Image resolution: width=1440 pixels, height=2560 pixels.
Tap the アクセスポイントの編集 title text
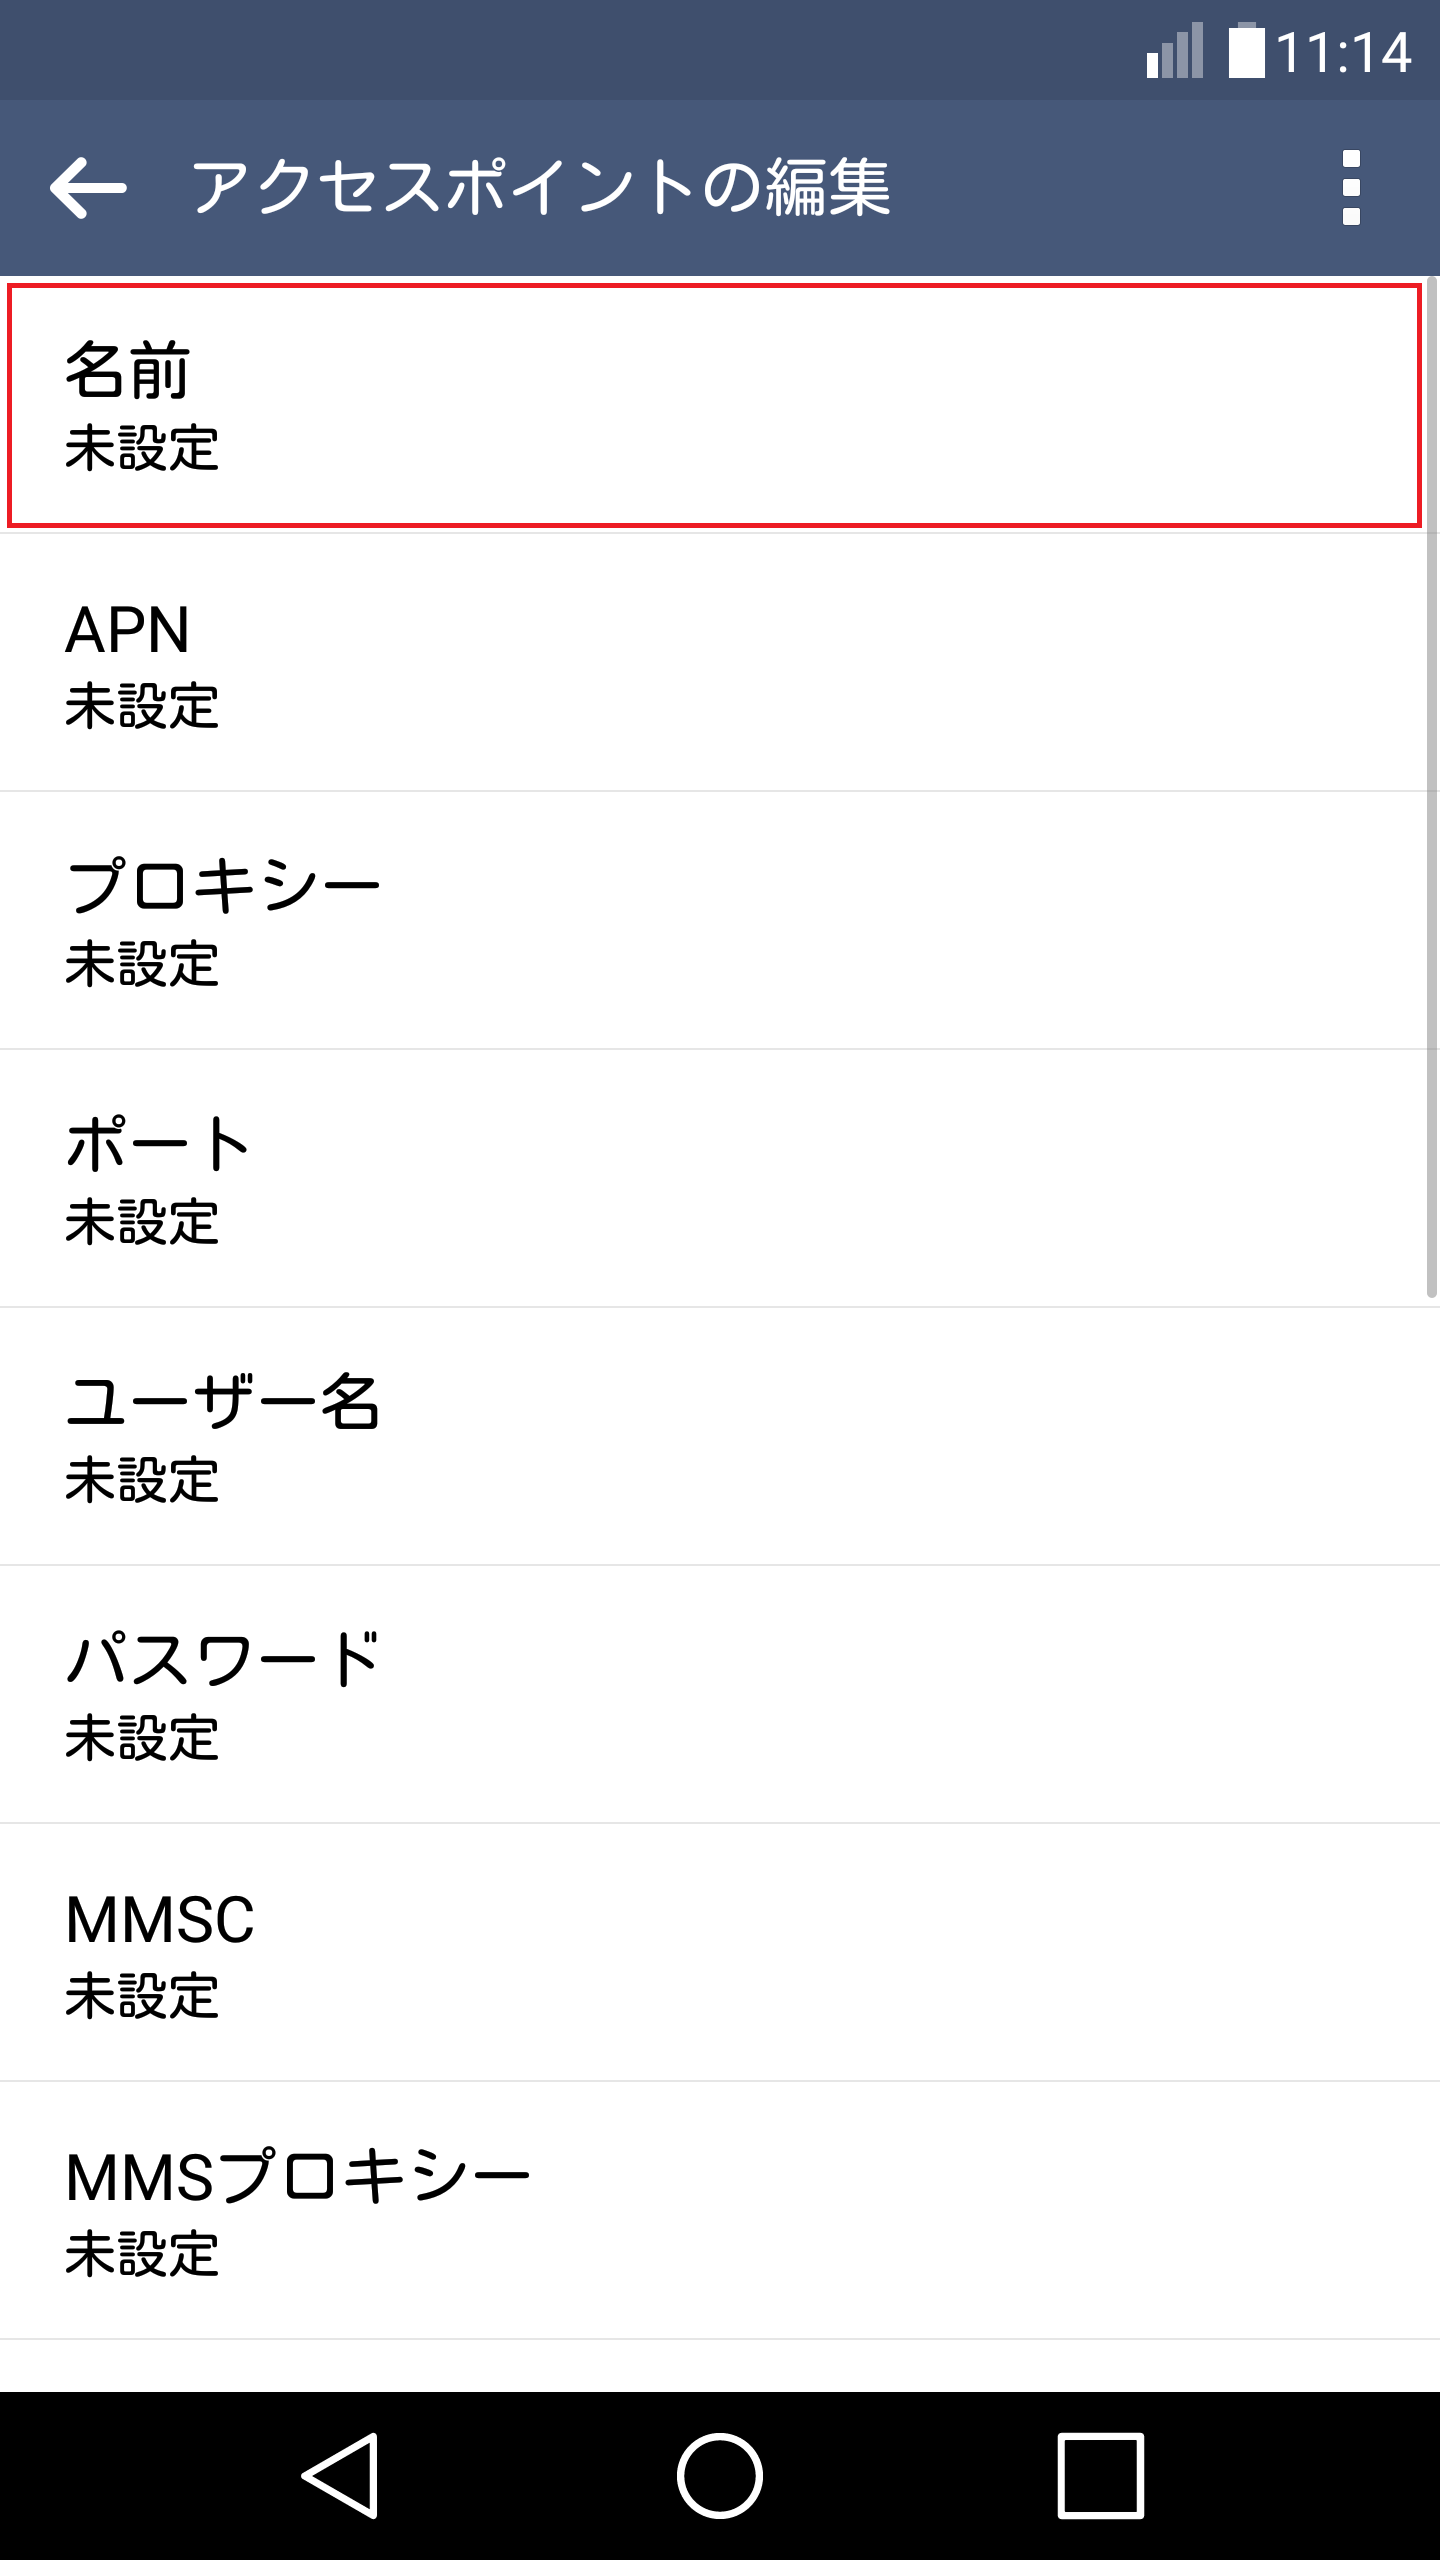point(540,188)
